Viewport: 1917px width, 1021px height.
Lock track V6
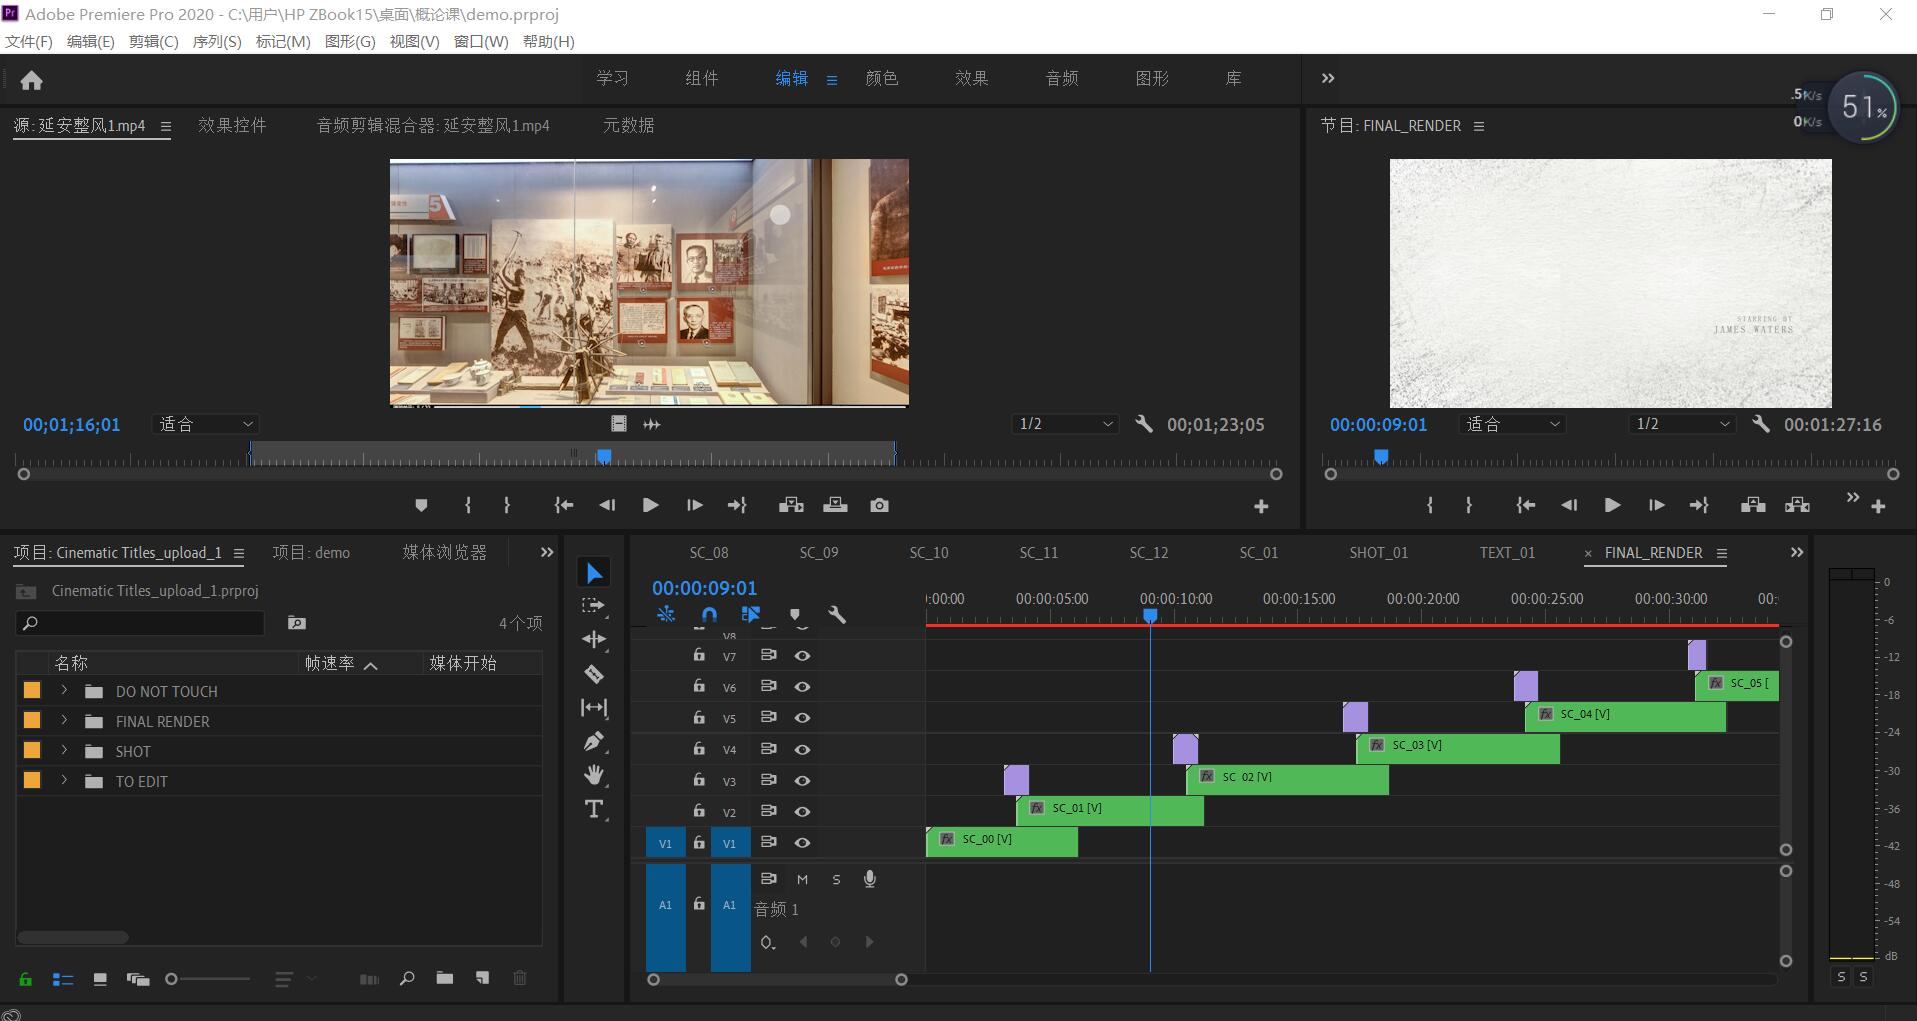pos(699,686)
